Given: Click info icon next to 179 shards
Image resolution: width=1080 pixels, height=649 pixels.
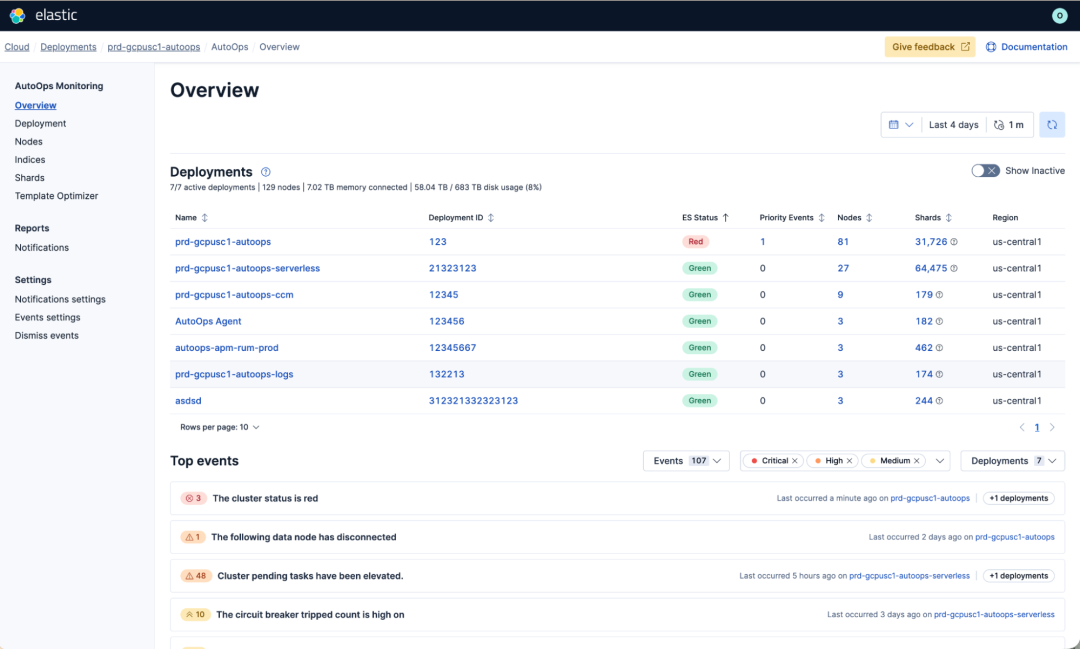Looking at the screenshot, I should click(x=939, y=295).
